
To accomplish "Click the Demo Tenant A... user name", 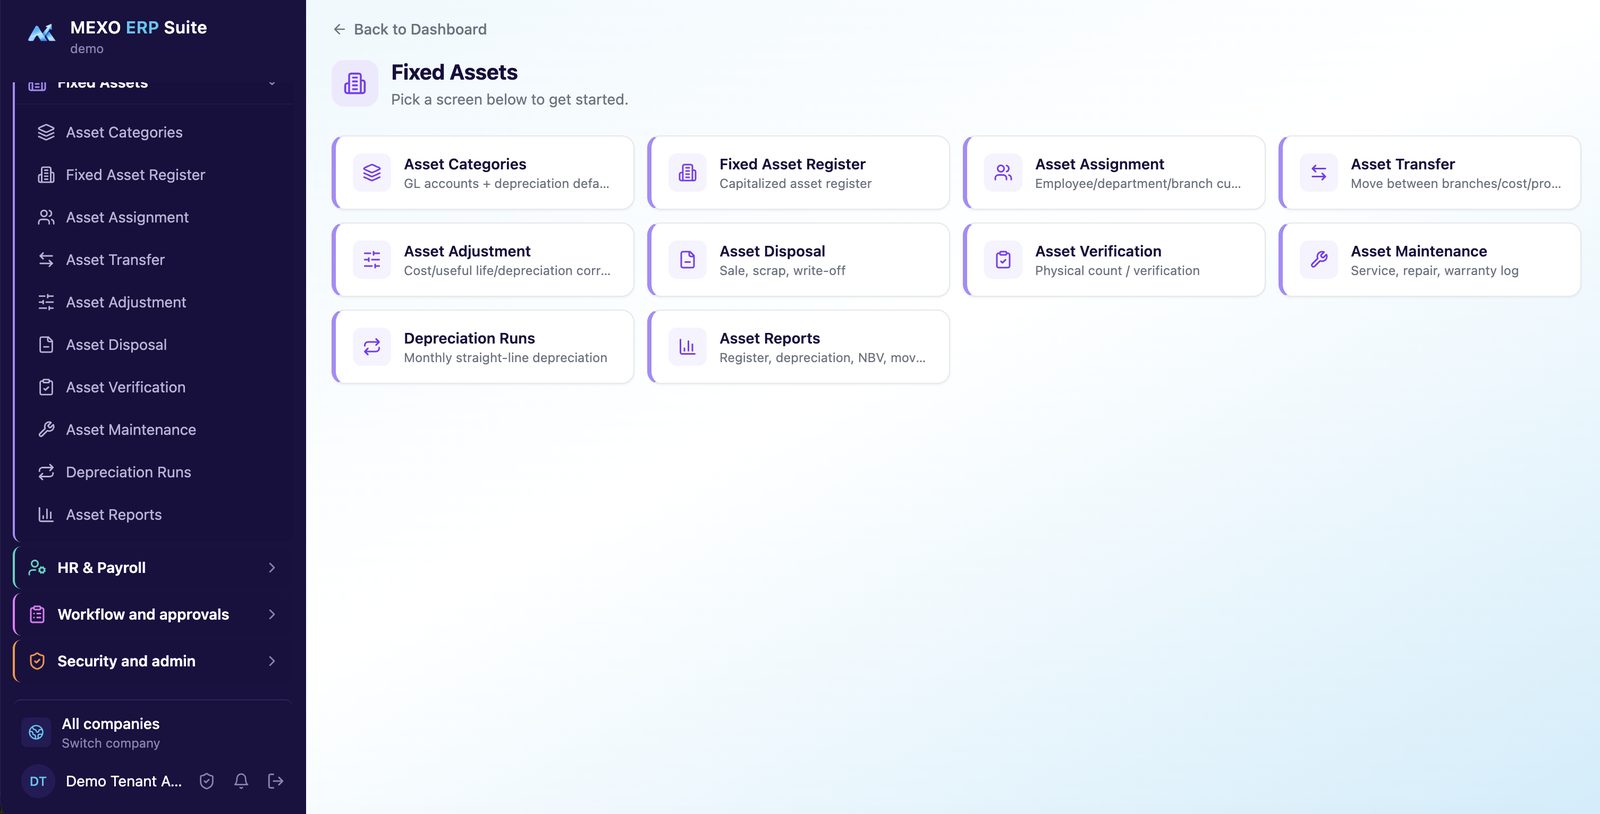I will [x=124, y=781].
